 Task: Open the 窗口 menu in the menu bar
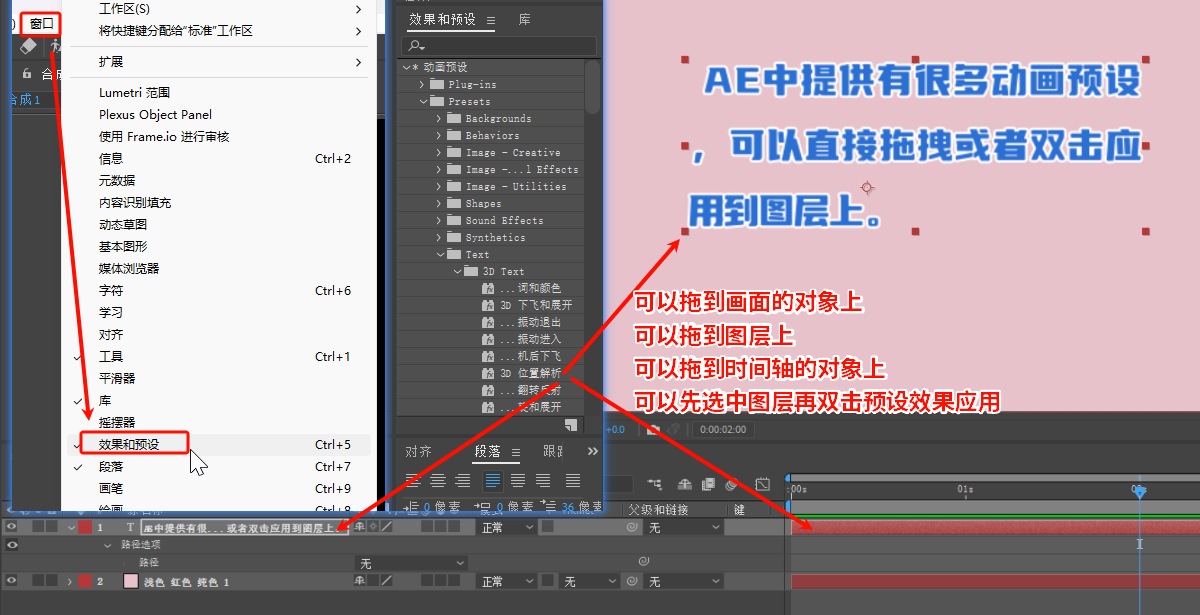(x=40, y=23)
